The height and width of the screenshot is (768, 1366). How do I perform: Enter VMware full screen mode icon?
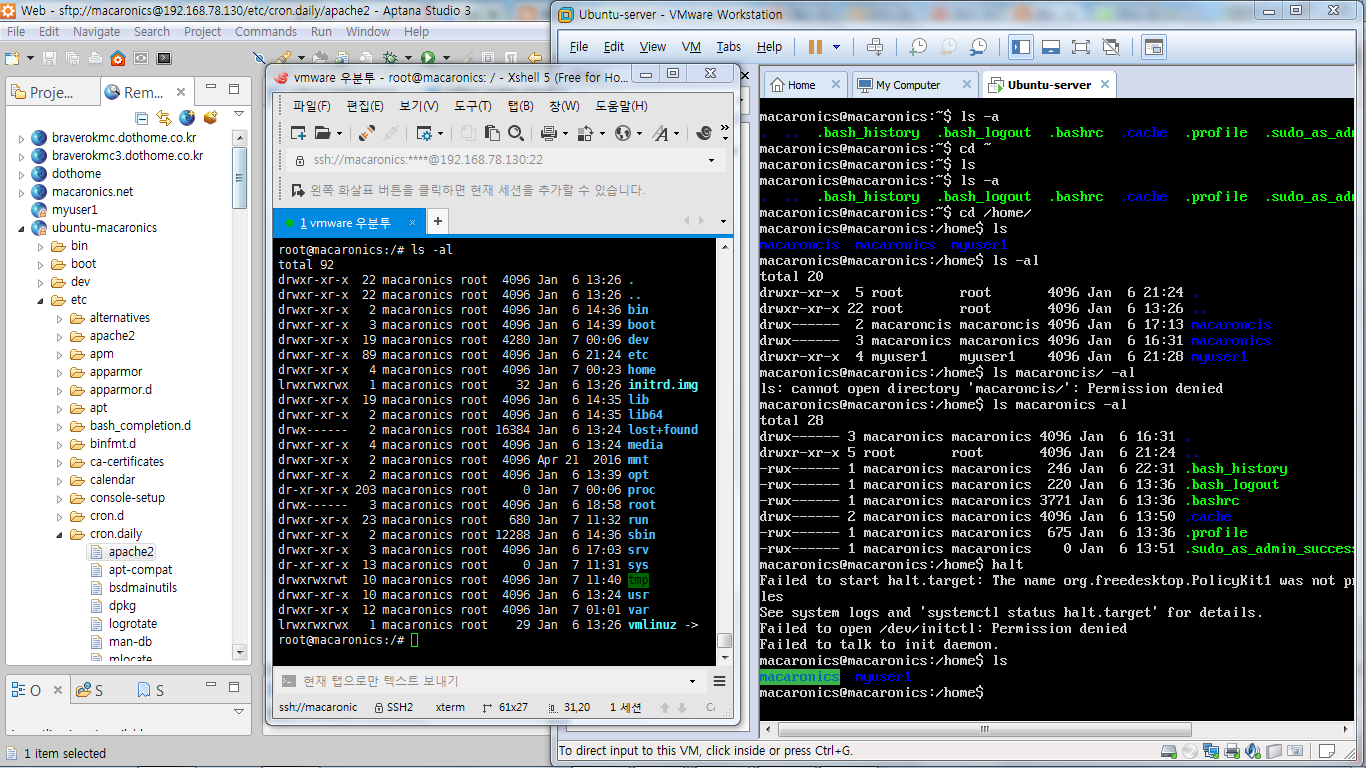(1081, 47)
